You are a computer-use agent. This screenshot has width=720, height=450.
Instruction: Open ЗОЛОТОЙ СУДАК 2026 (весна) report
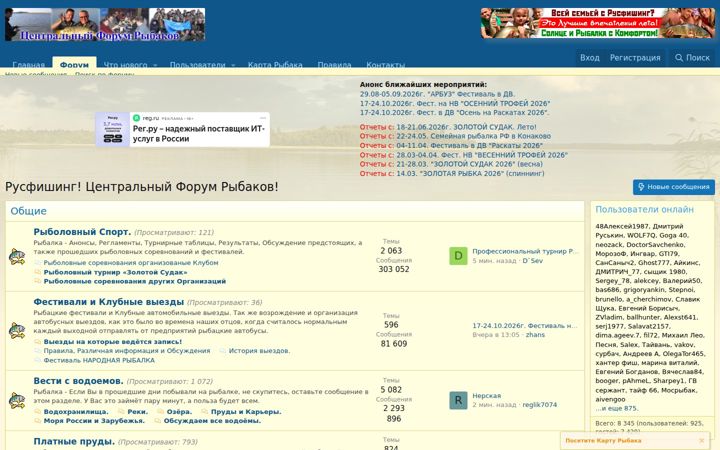point(469,164)
